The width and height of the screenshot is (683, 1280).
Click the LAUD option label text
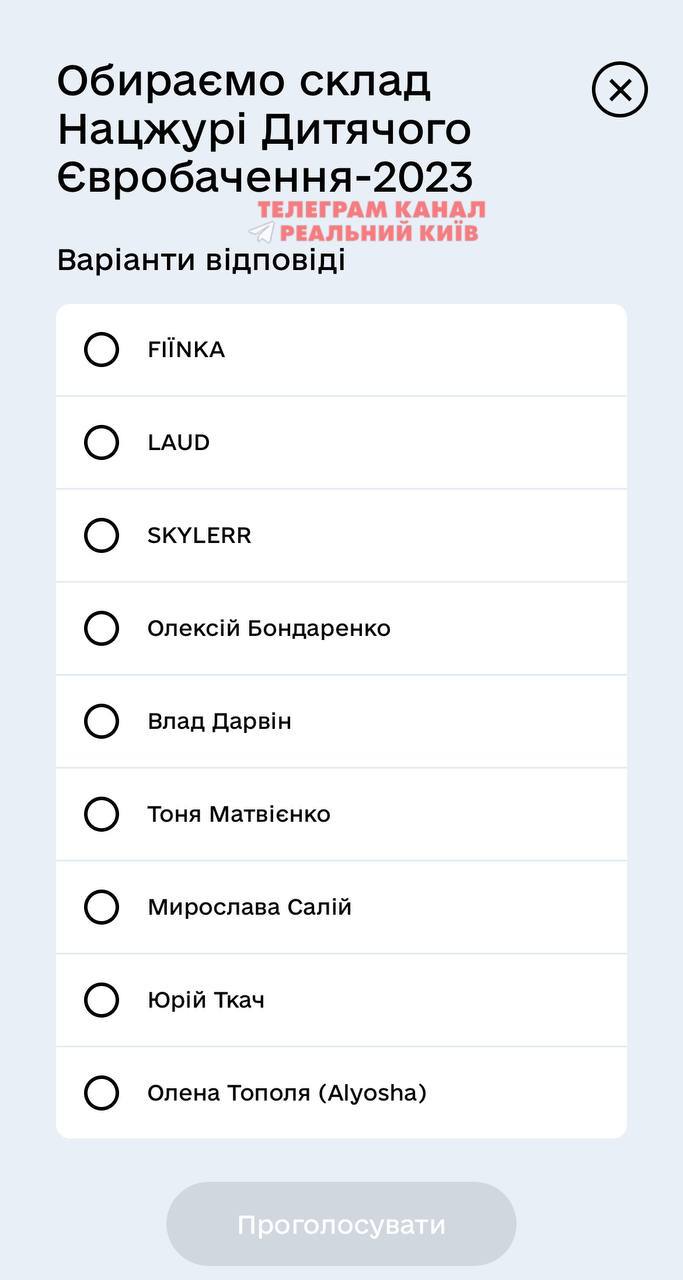coord(178,442)
